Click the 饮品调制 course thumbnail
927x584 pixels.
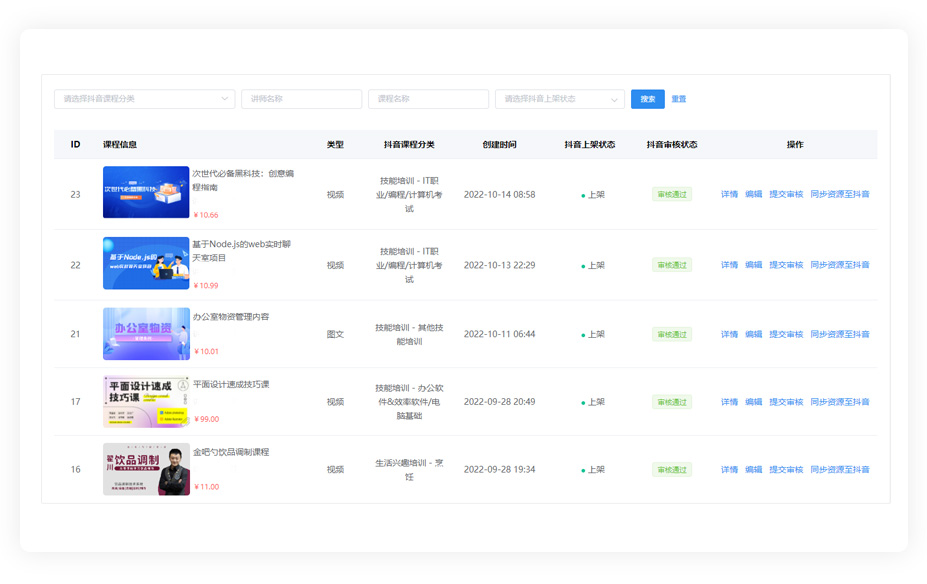pos(146,469)
